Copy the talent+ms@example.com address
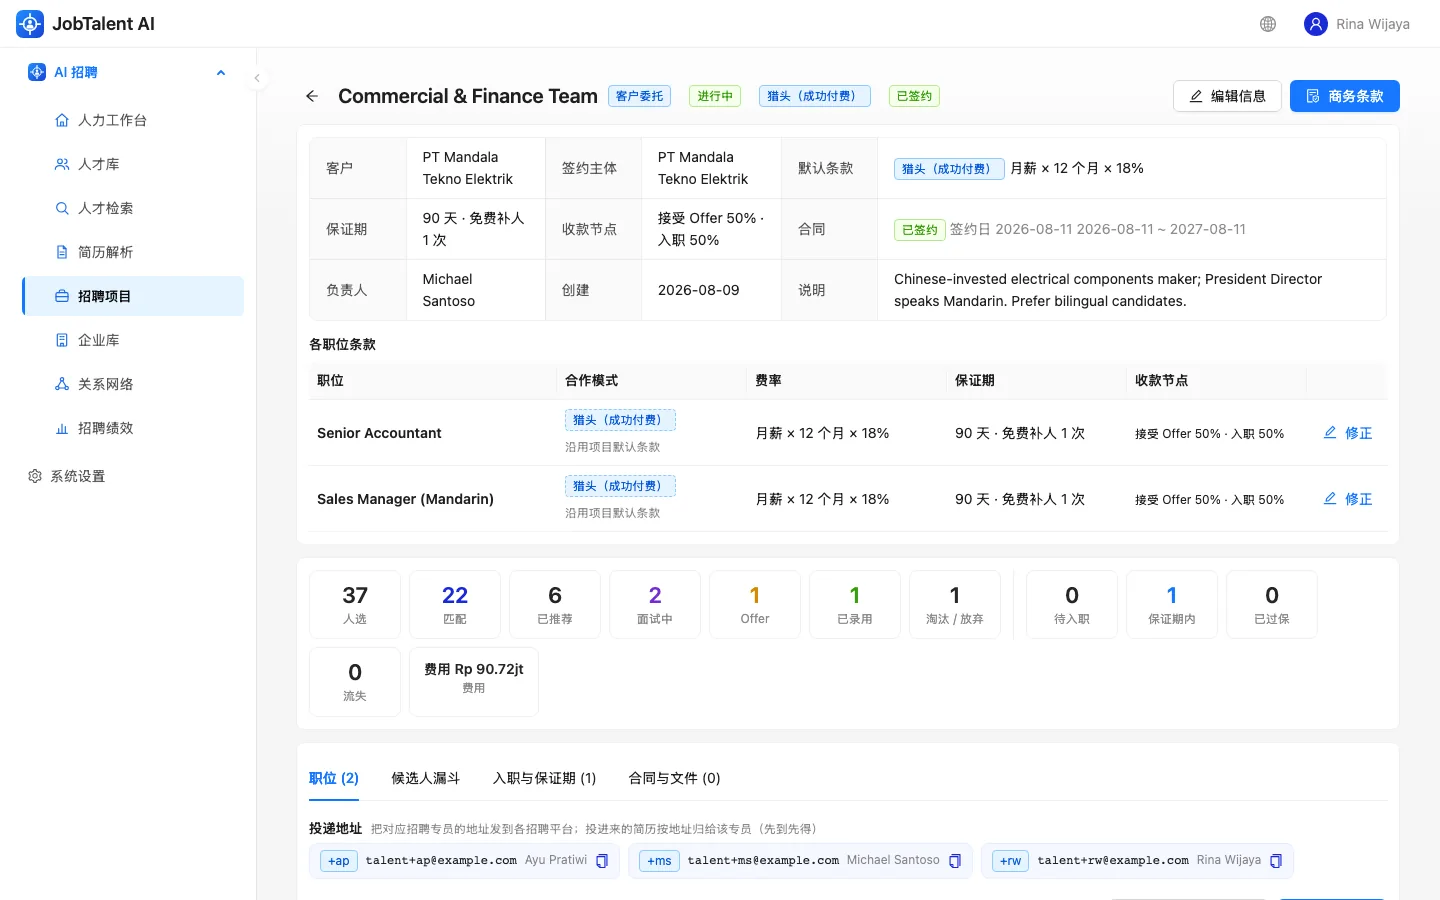 point(955,861)
